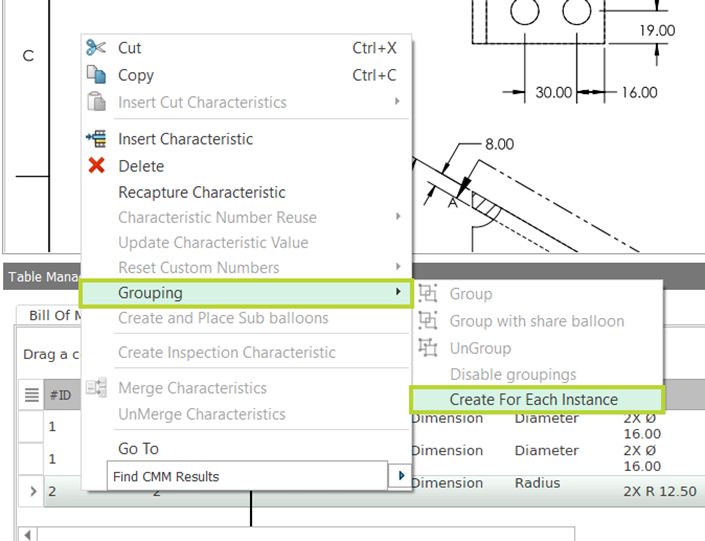
Task: Open Grouping submenu arrow
Action: coord(398,292)
